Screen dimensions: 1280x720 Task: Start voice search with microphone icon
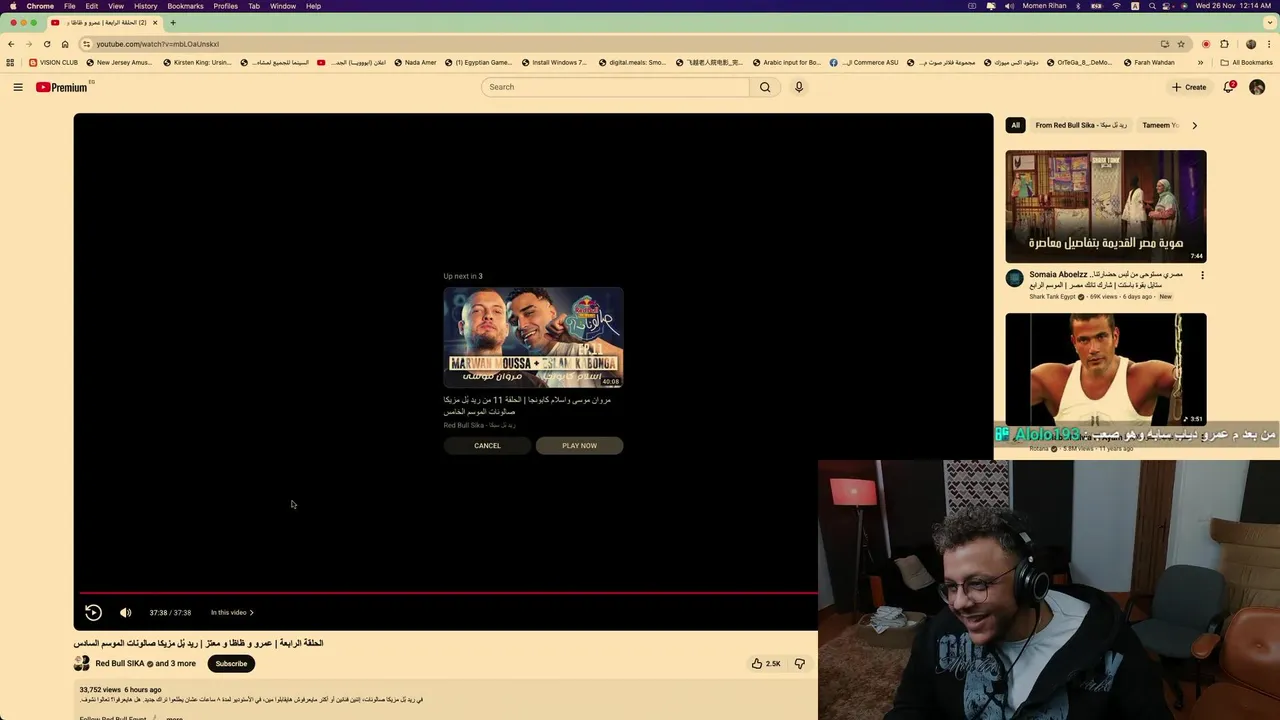pyautogui.click(x=799, y=87)
